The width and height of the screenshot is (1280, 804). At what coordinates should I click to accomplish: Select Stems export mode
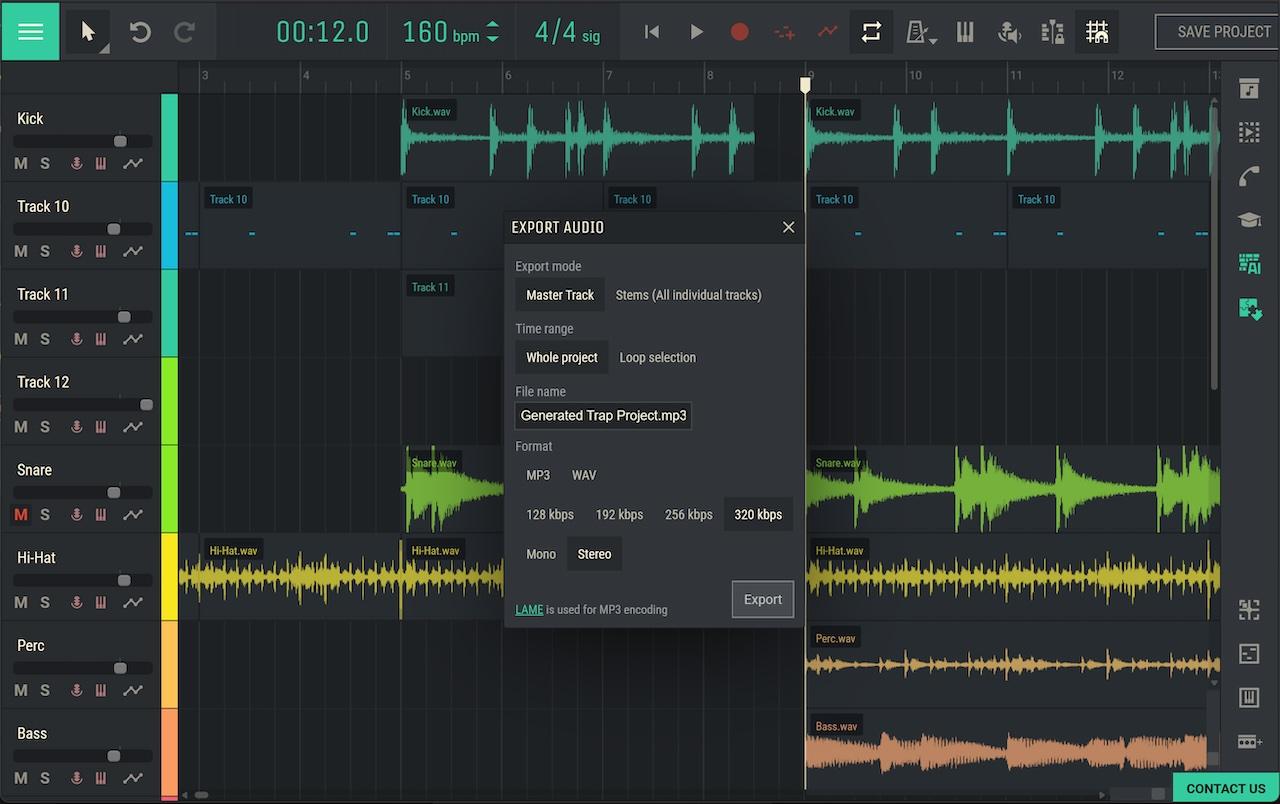tap(688, 295)
